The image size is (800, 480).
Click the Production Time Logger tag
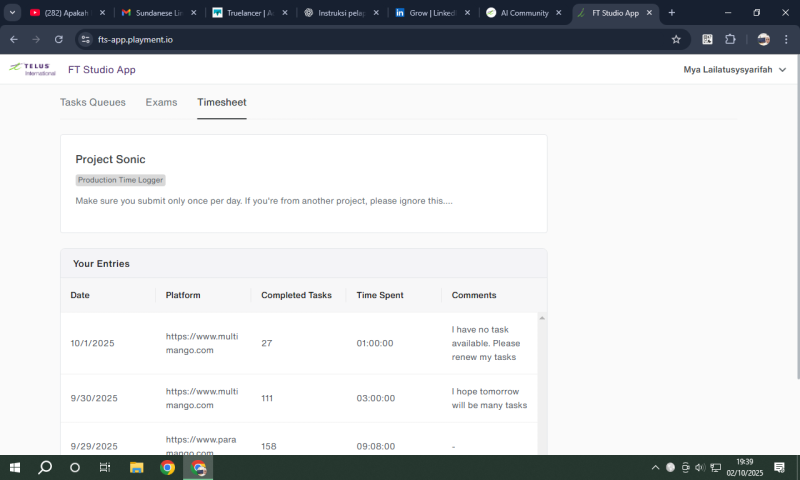(x=121, y=180)
